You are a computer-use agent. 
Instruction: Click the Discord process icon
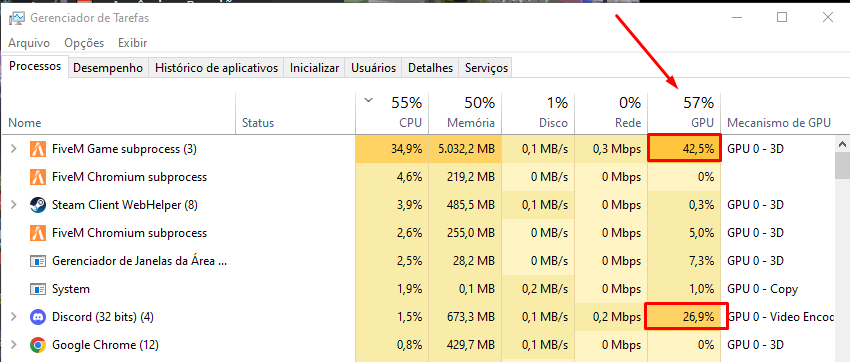point(37,316)
